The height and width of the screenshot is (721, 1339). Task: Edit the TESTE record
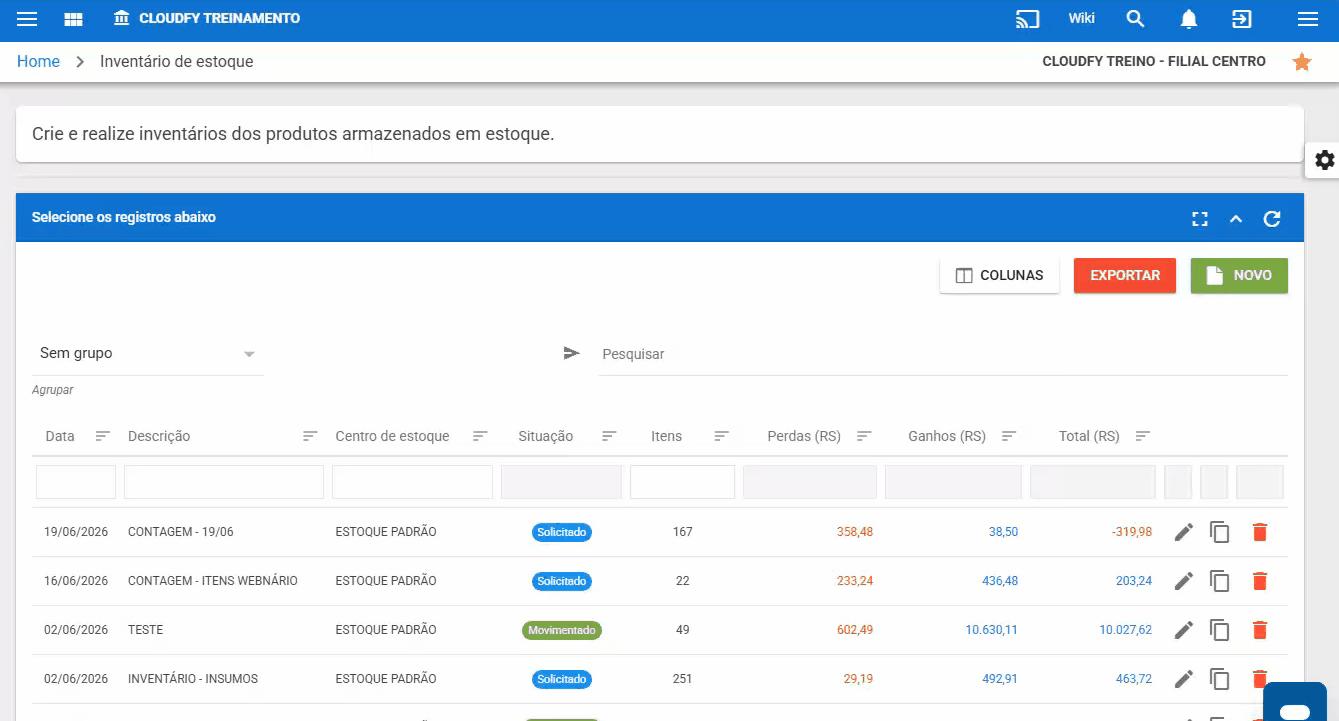[1184, 630]
